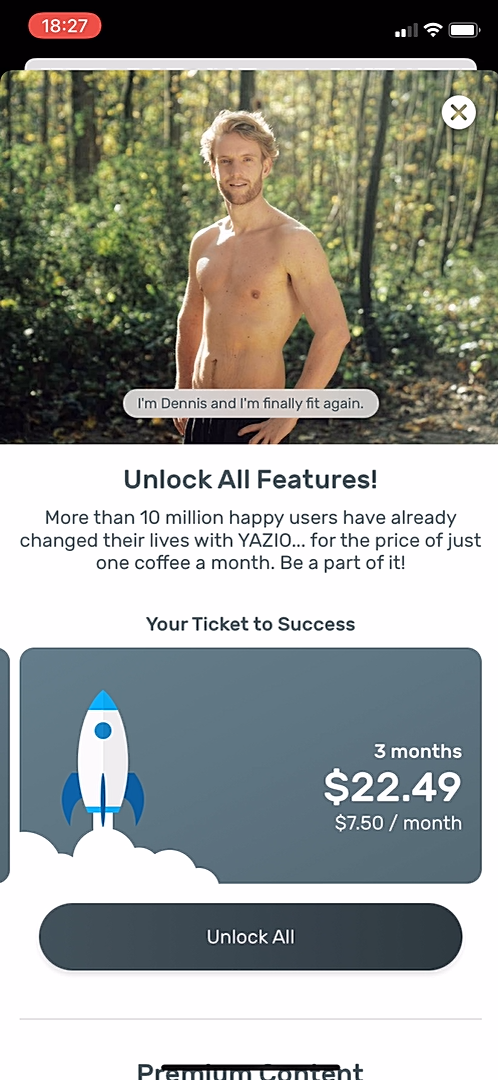The image size is (498, 1080).
Task: Click the Unlock All button
Action: coord(251,937)
